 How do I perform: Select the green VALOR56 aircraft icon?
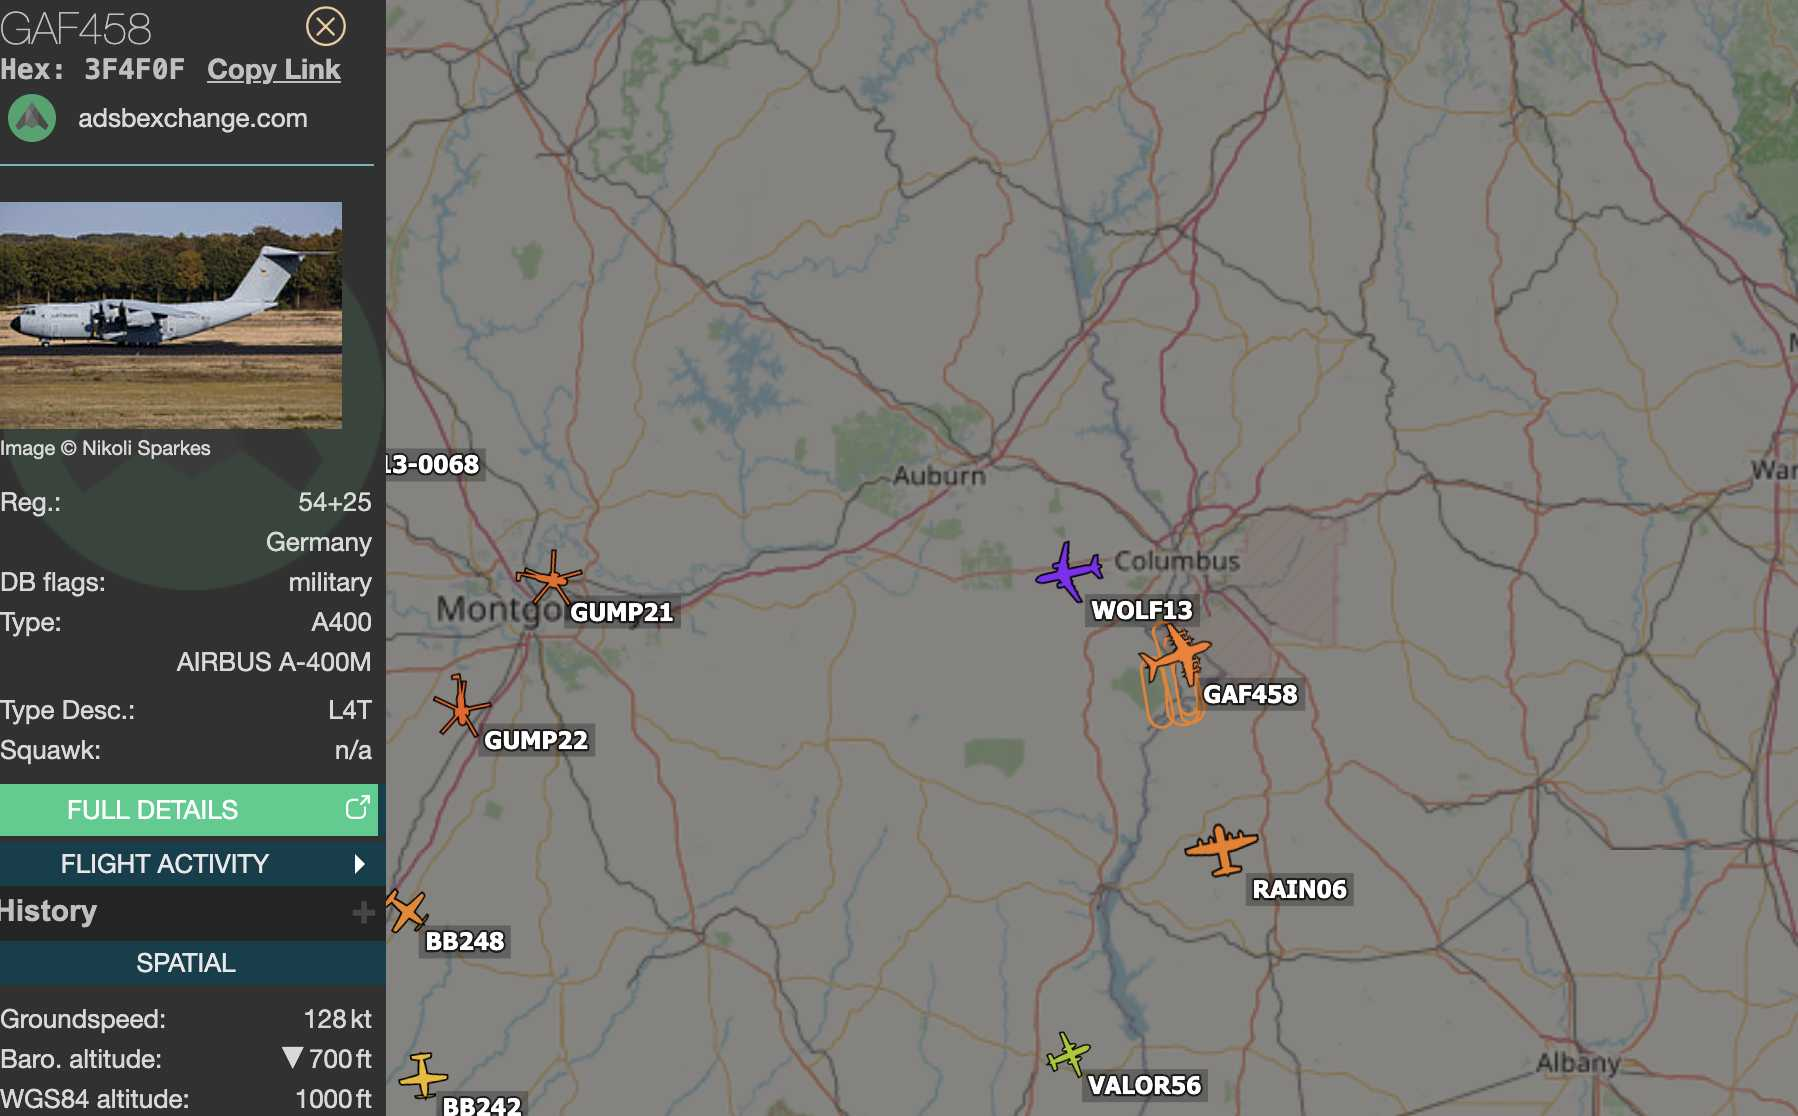pos(1068,1053)
